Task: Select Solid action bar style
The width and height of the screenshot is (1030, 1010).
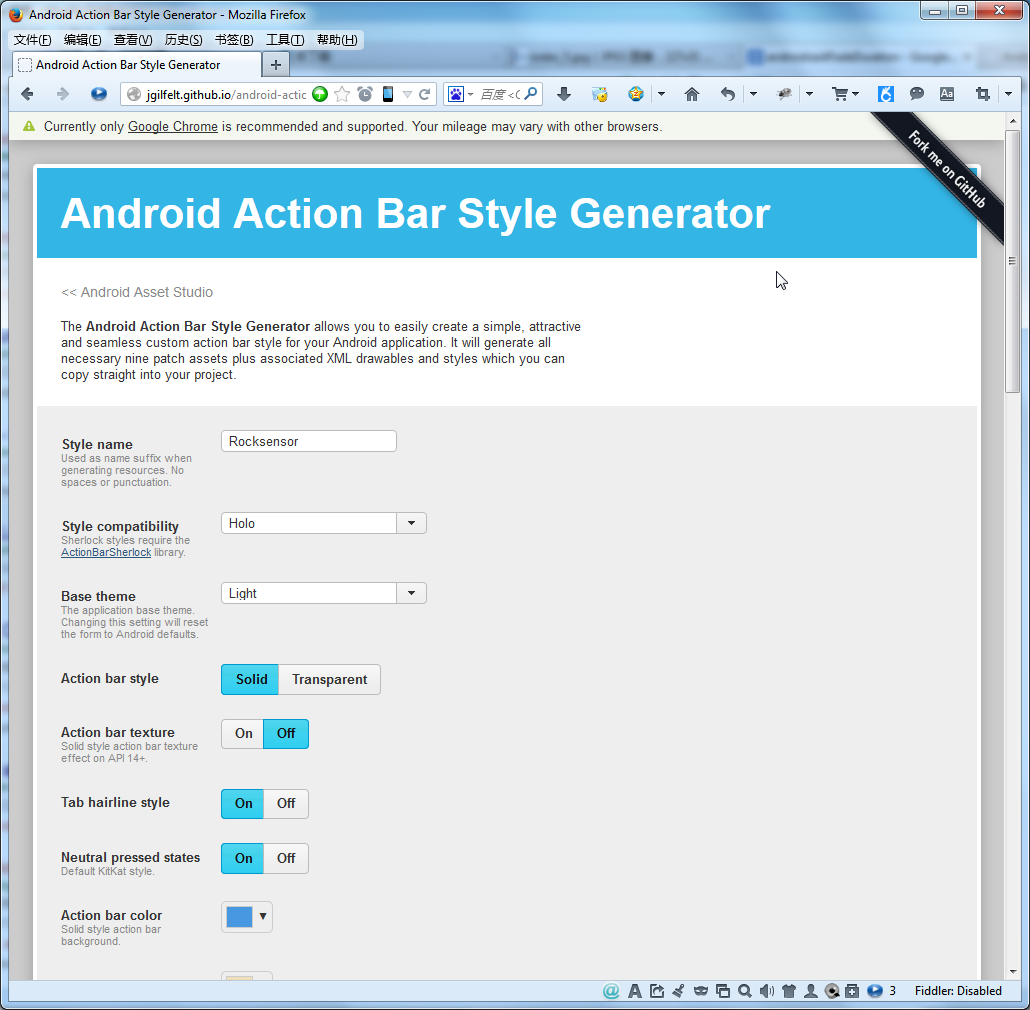Action: pos(250,680)
